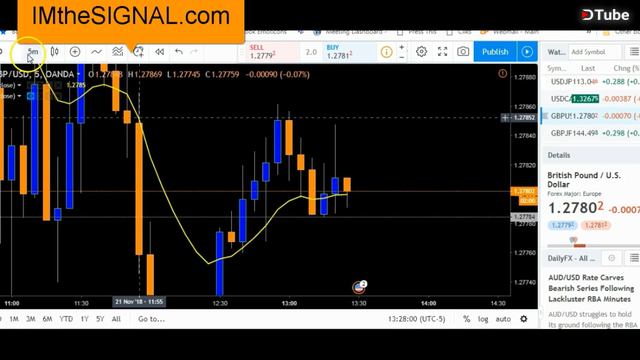Toggle visibility eye of the second indicator

tap(31, 96)
